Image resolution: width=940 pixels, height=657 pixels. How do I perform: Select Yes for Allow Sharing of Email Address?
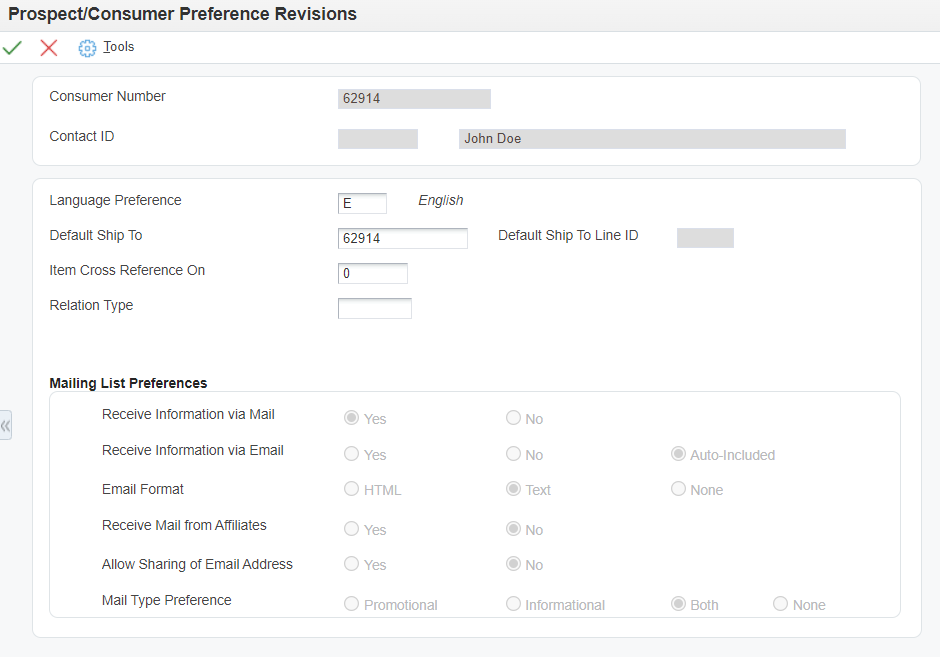coord(351,564)
